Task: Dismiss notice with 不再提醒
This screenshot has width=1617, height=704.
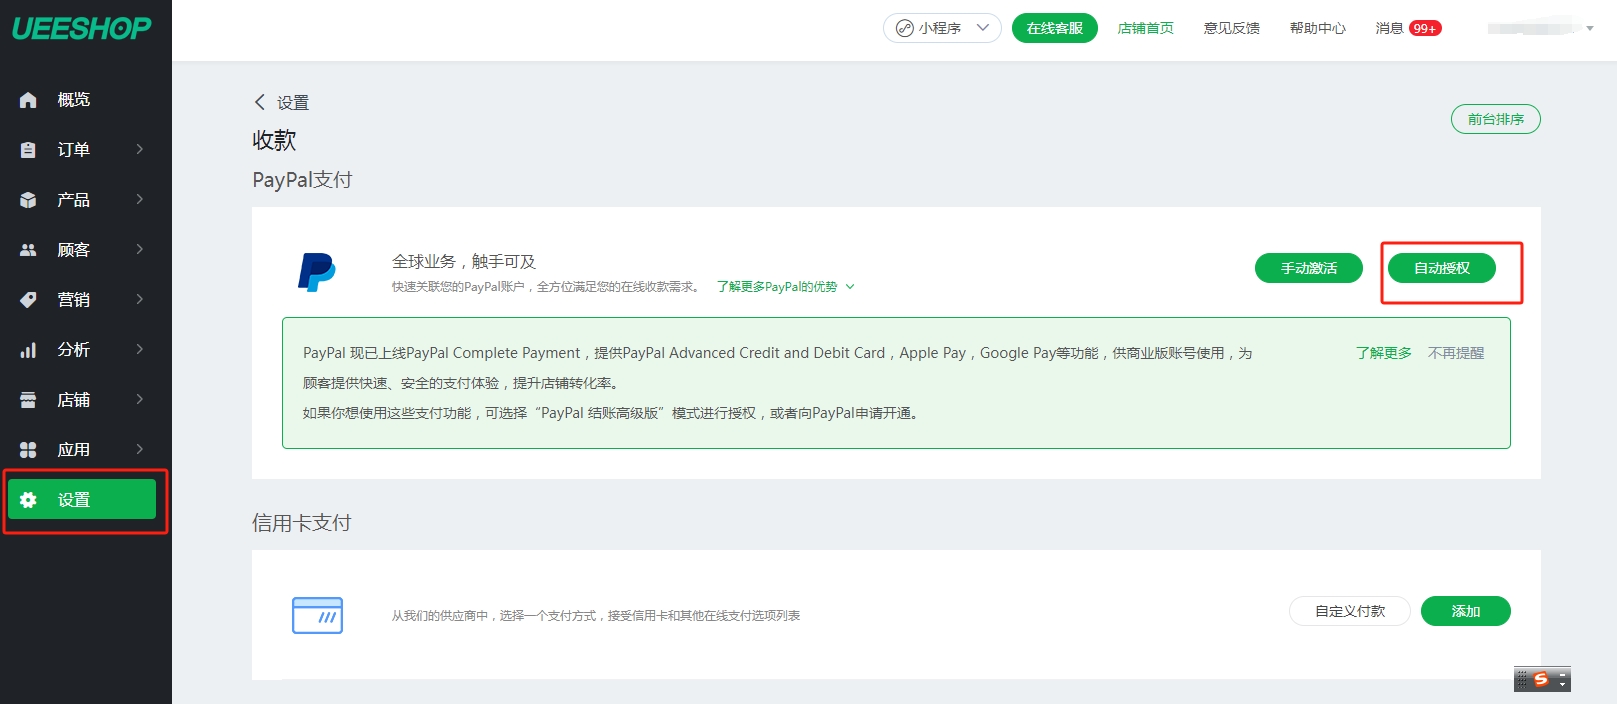Action: click(1456, 353)
